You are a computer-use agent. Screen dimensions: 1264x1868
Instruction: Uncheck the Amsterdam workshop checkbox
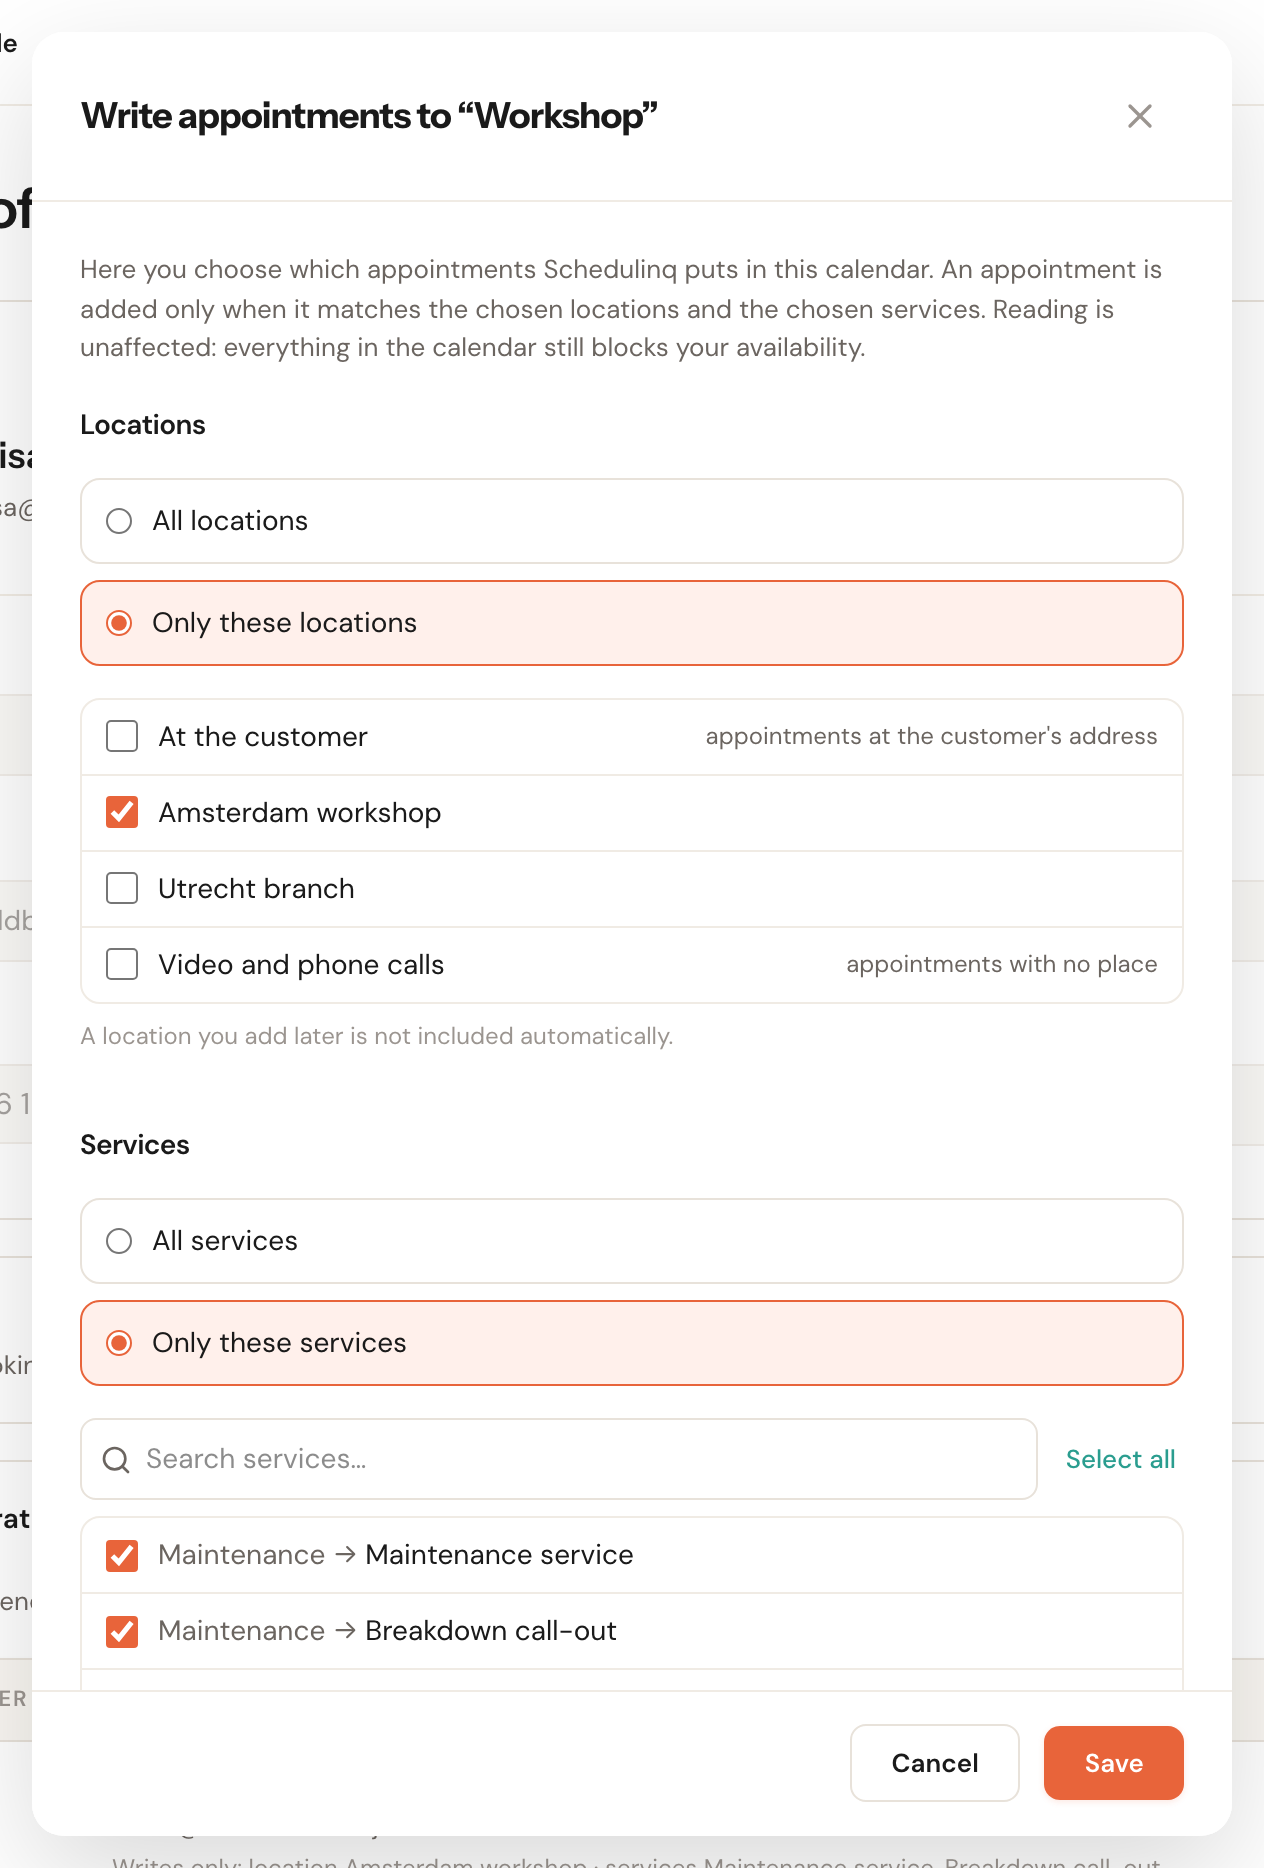122,813
